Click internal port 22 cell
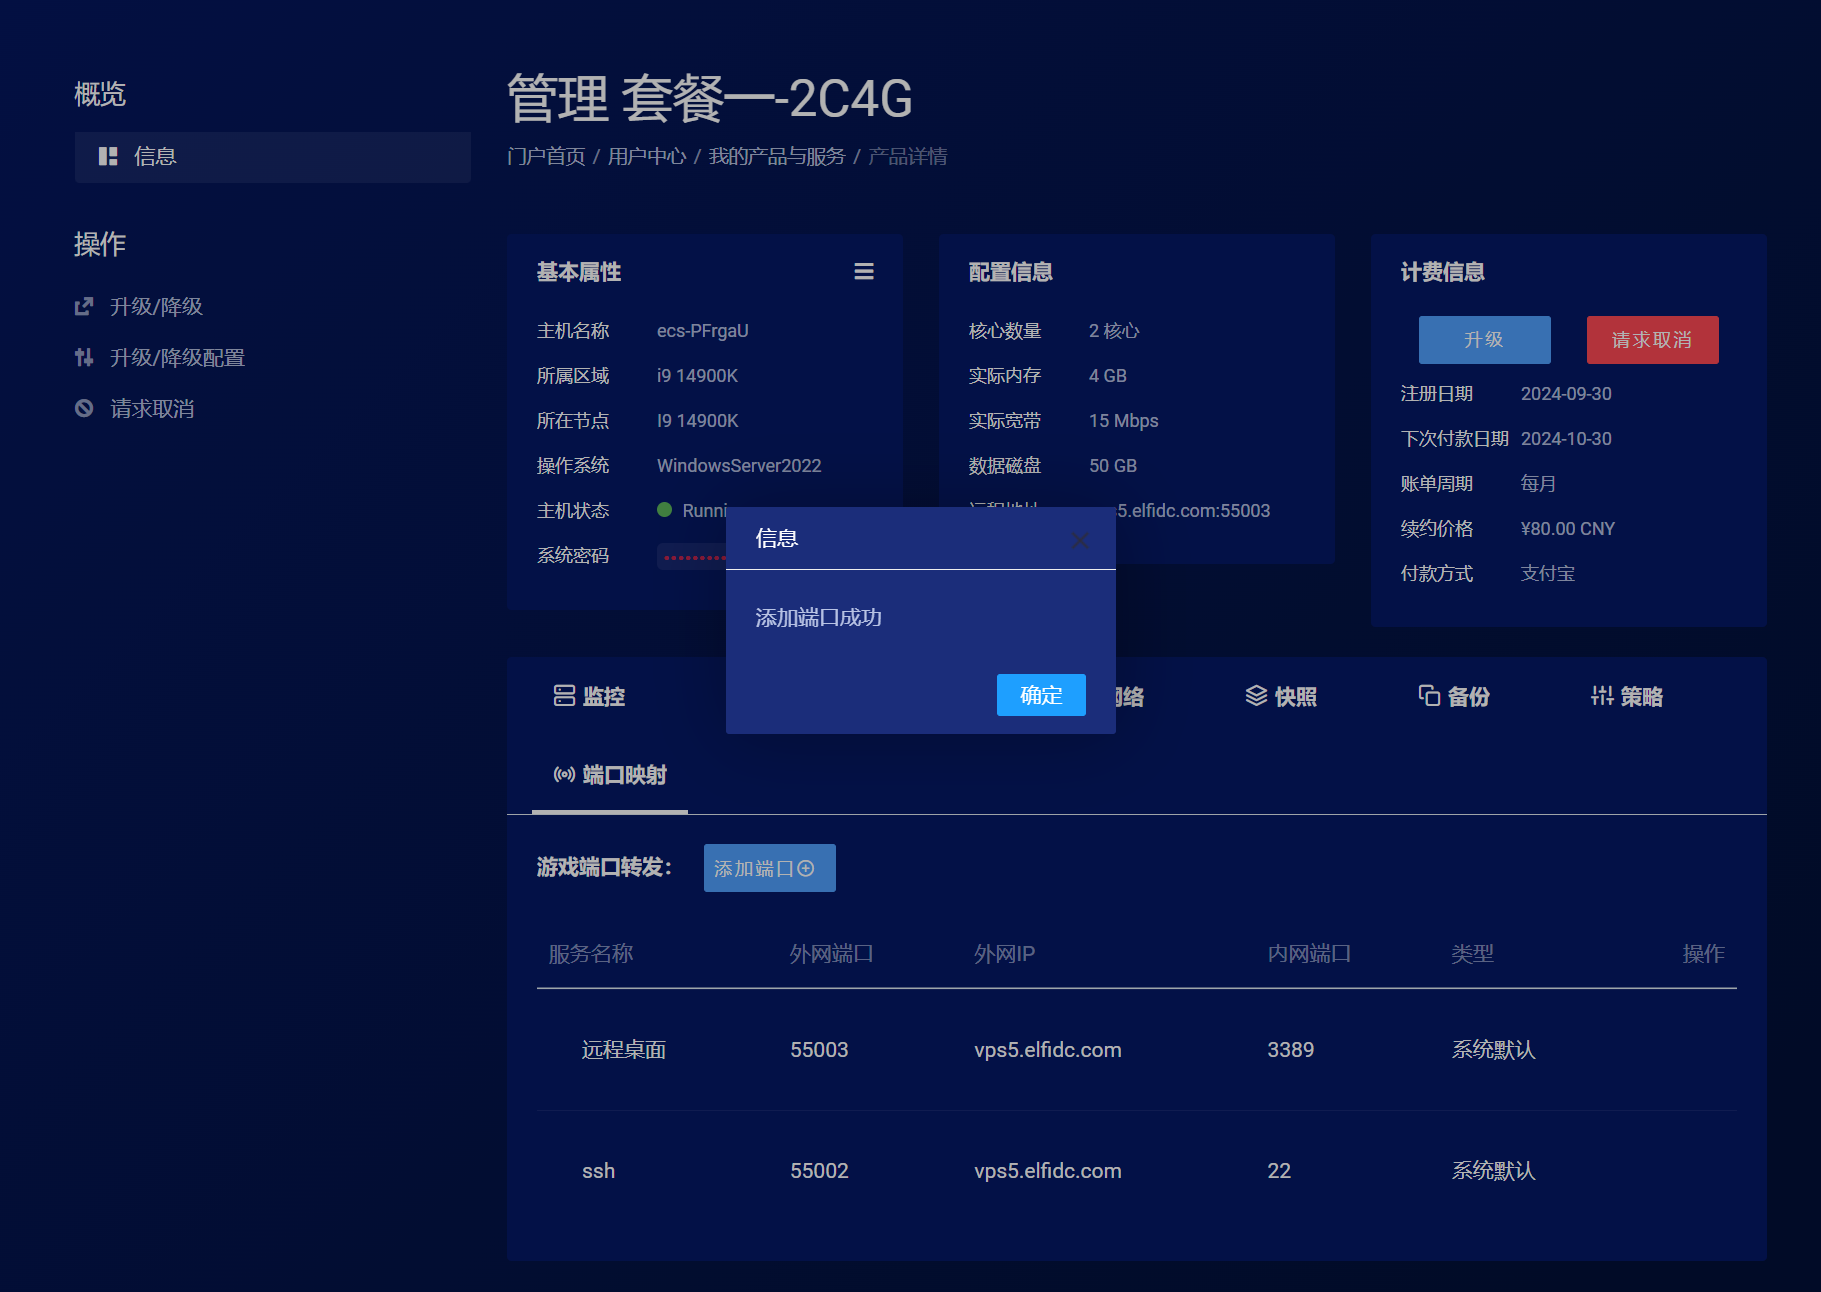 (x=1278, y=1171)
